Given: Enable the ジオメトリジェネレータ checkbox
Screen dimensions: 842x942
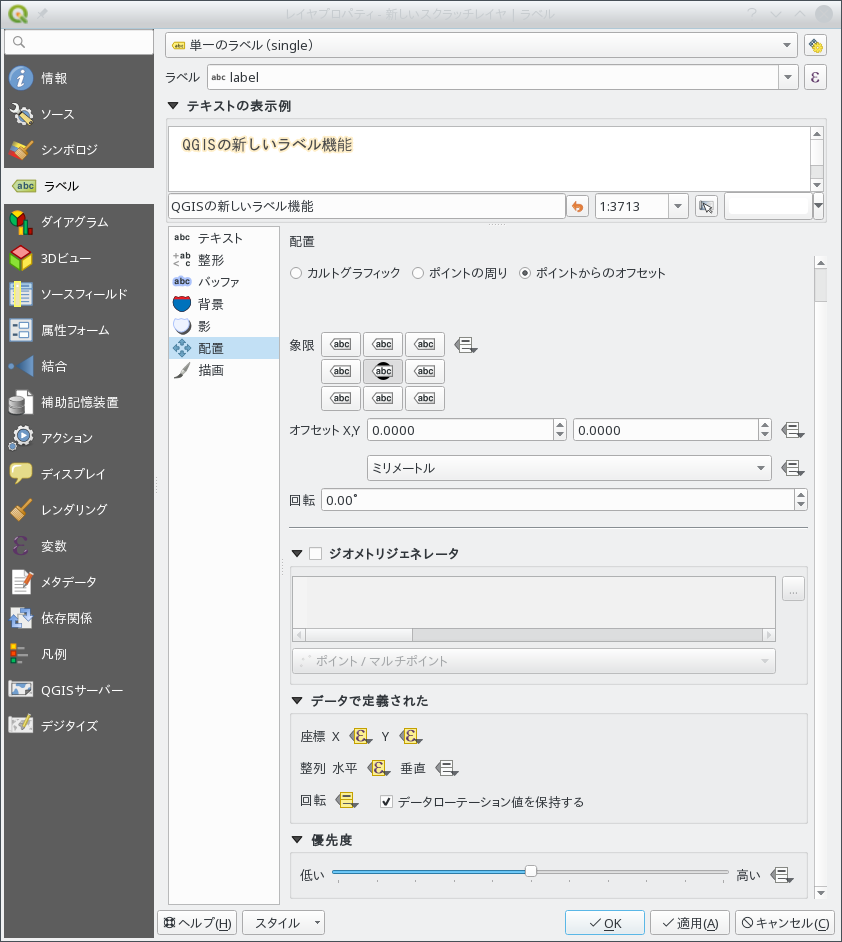Looking at the screenshot, I should coord(316,553).
